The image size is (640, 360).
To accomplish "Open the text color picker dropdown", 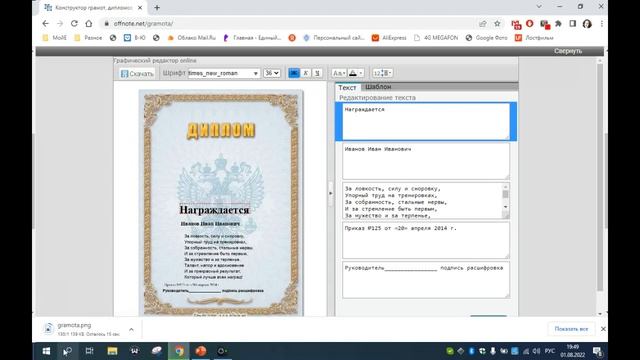I will point(356,73).
